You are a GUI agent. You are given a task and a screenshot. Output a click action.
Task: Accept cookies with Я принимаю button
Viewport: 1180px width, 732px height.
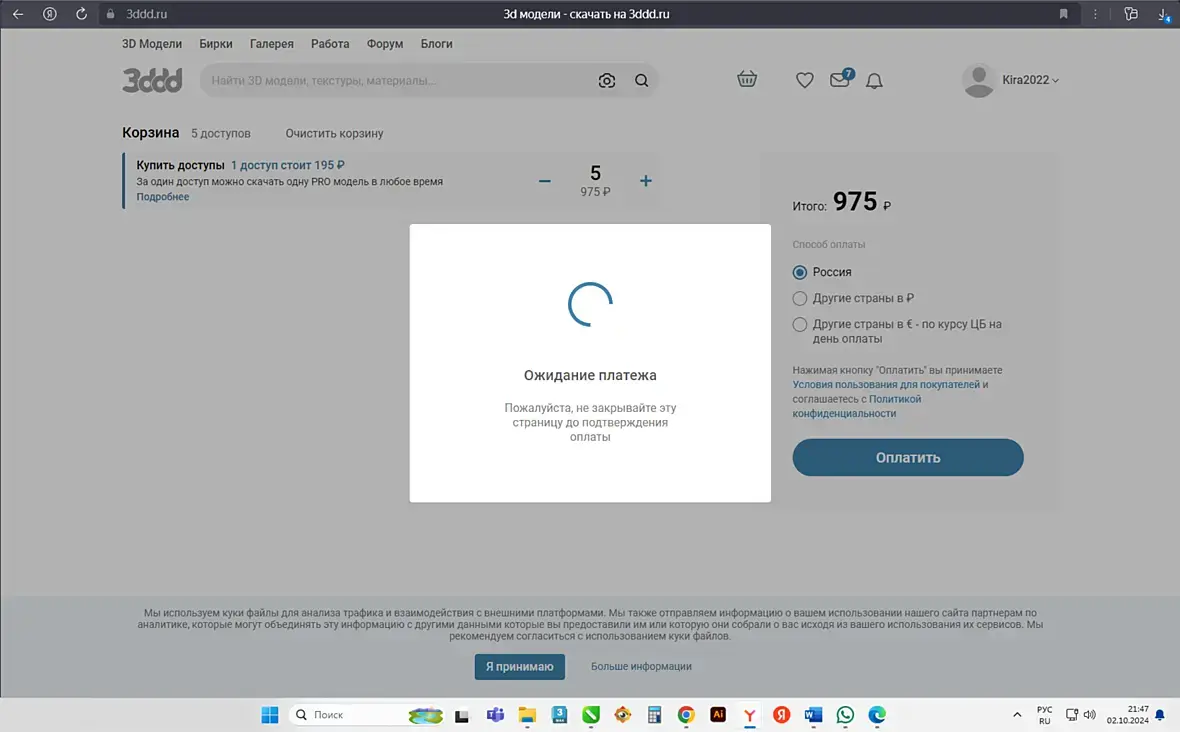519,667
